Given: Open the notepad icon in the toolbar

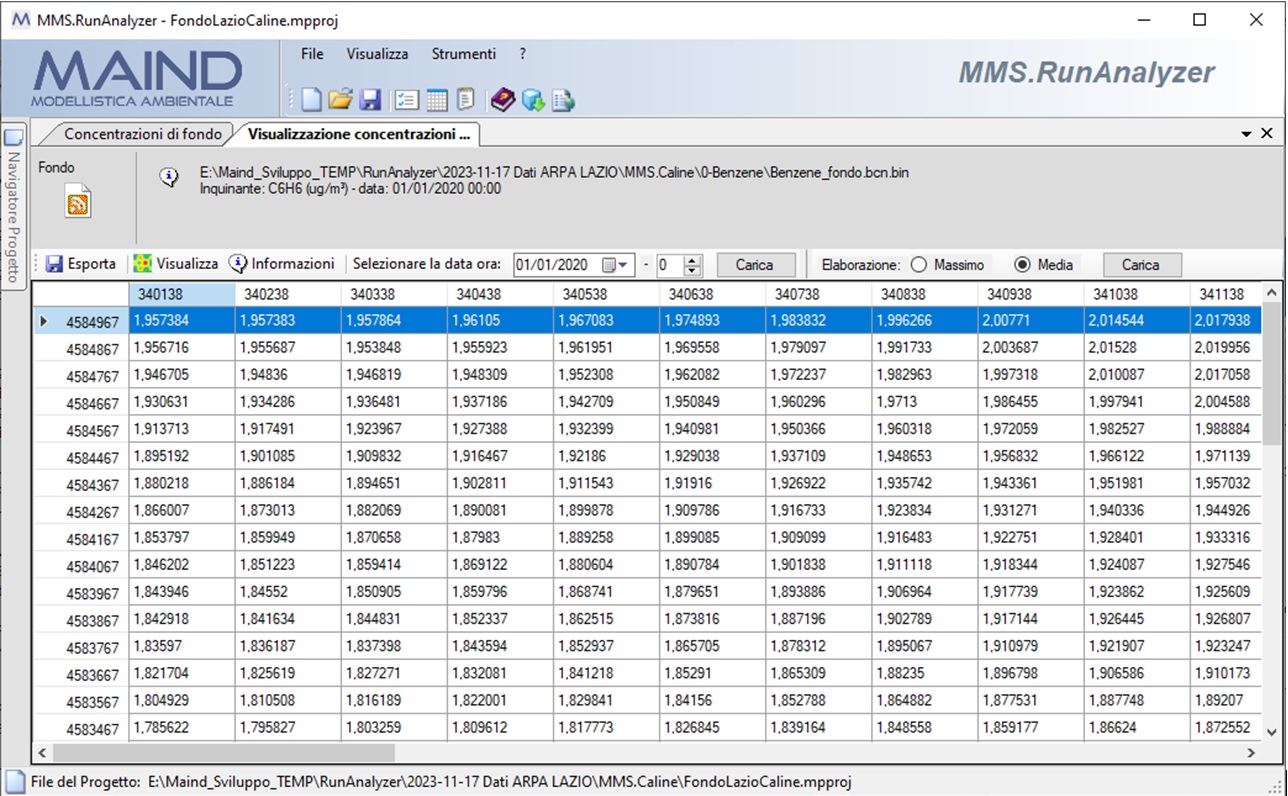Looking at the screenshot, I should point(465,99).
